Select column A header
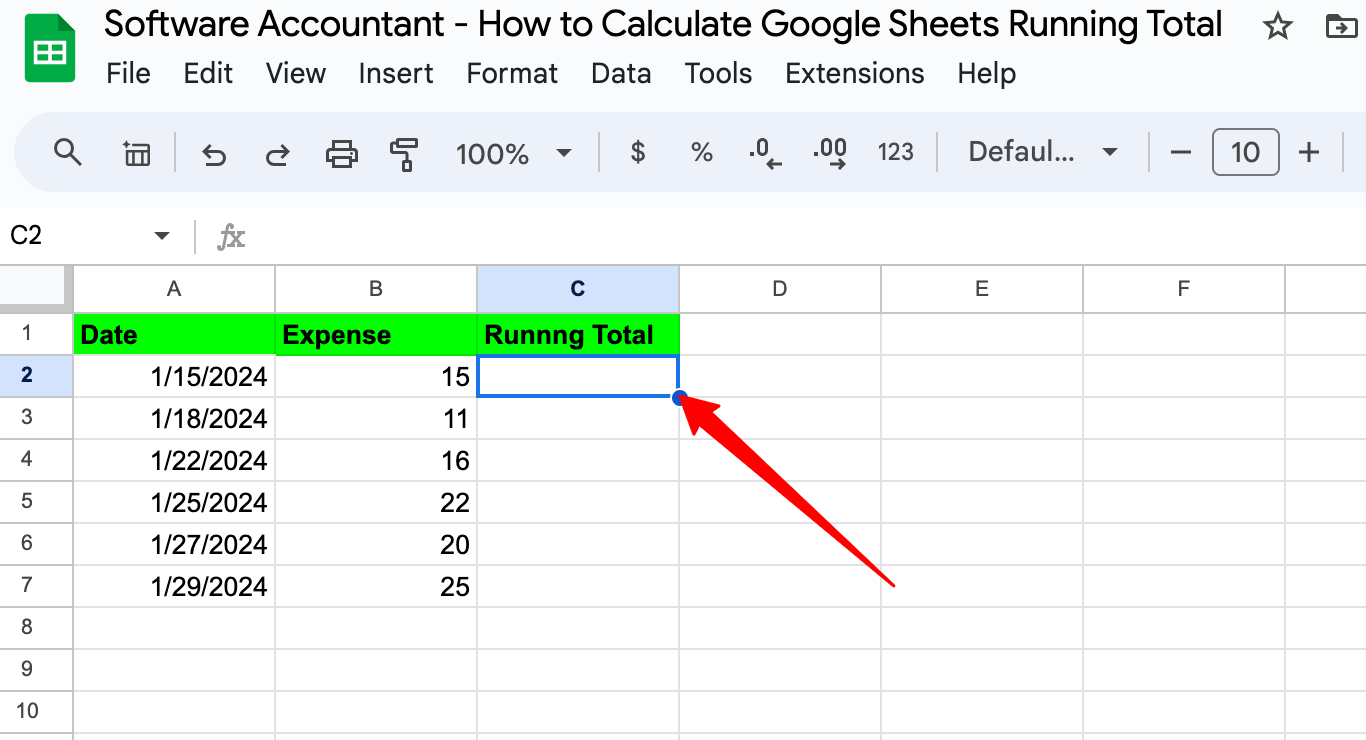Viewport: 1366px width, 740px height. pyautogui.click(x=174, y=289)
